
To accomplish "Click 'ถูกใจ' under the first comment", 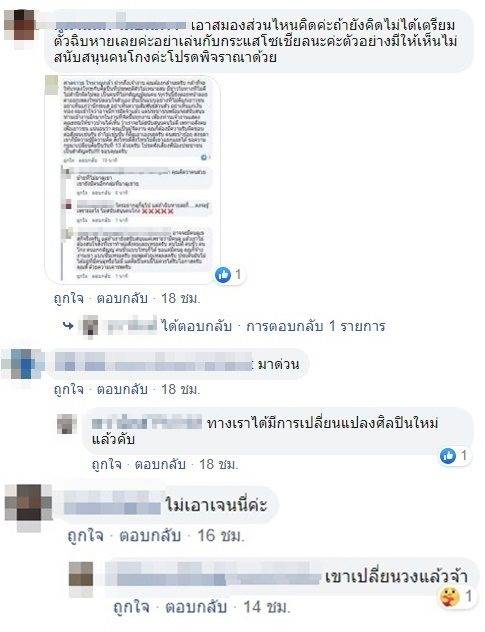I will click(69, 299).
